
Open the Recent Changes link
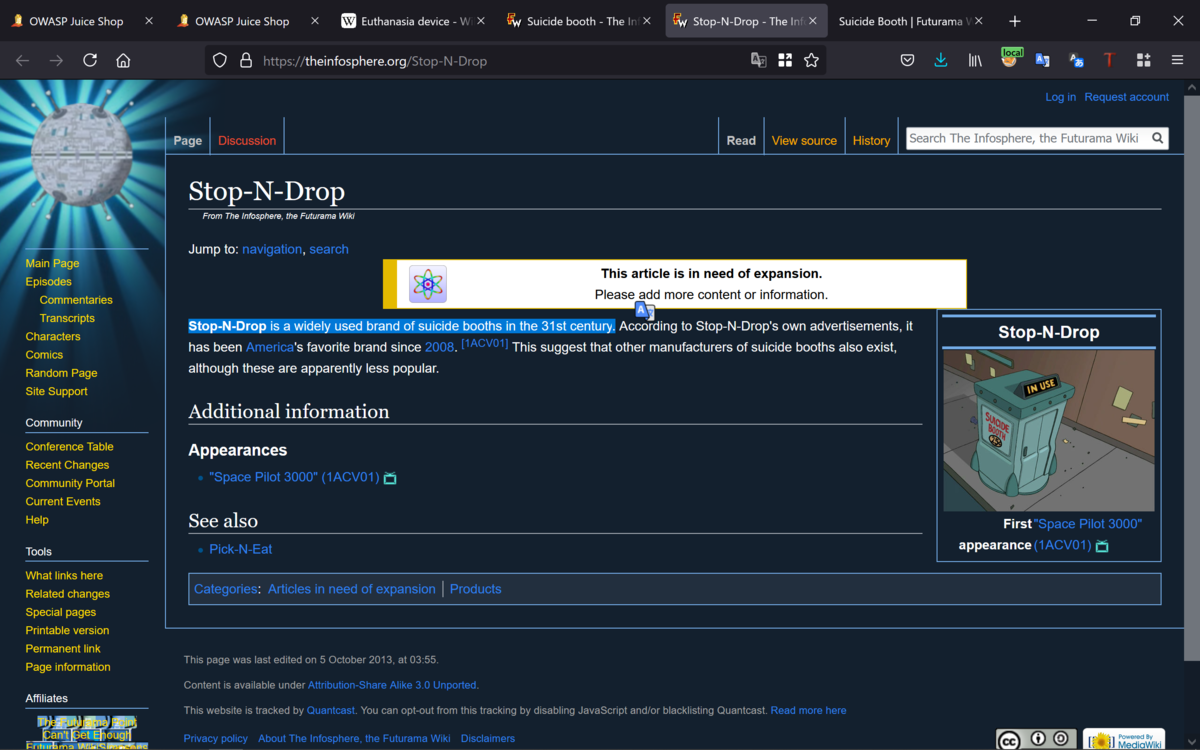[67, 465]
